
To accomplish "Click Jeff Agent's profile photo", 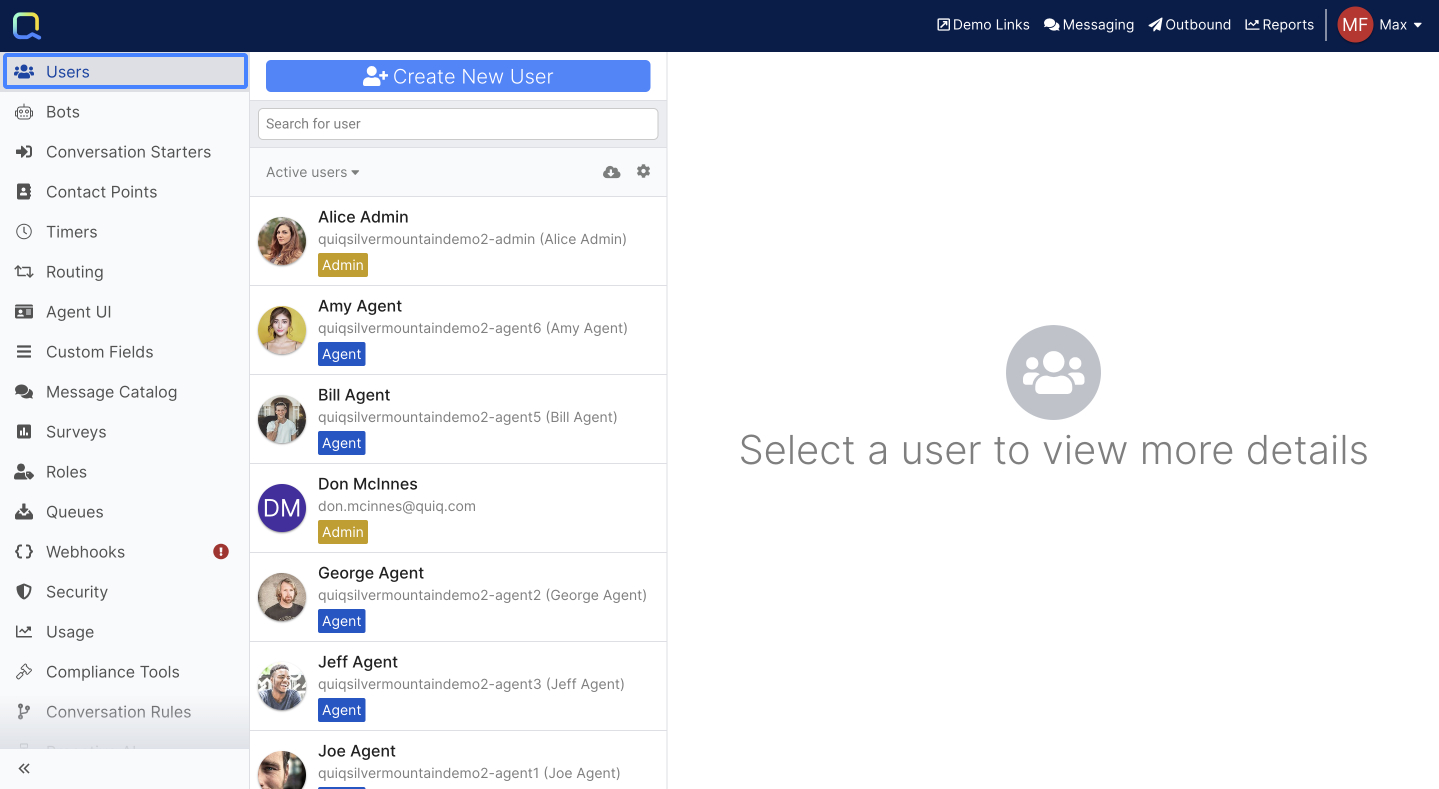I will tap(282, 686).
